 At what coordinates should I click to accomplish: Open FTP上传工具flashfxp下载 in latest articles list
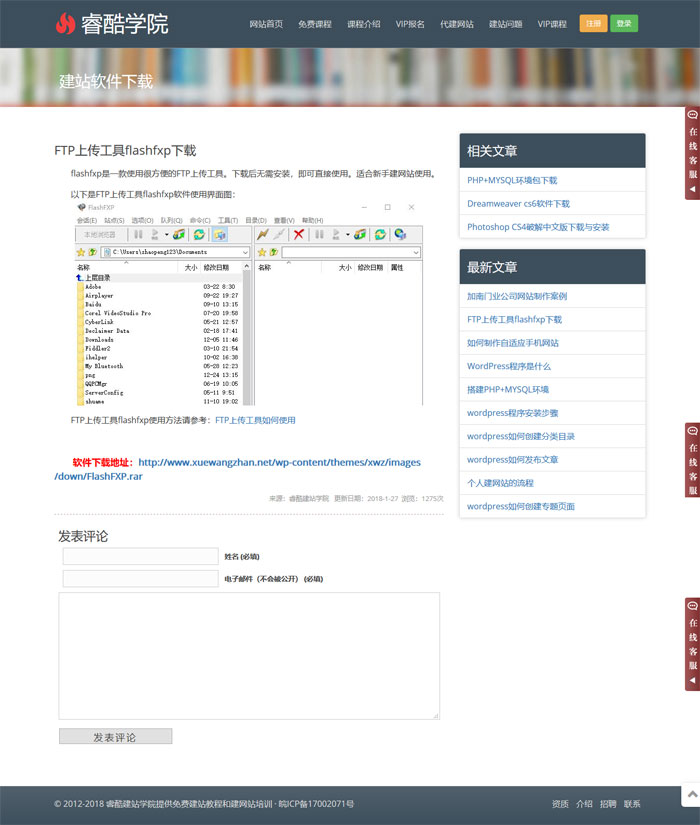(x=514, y=319)
